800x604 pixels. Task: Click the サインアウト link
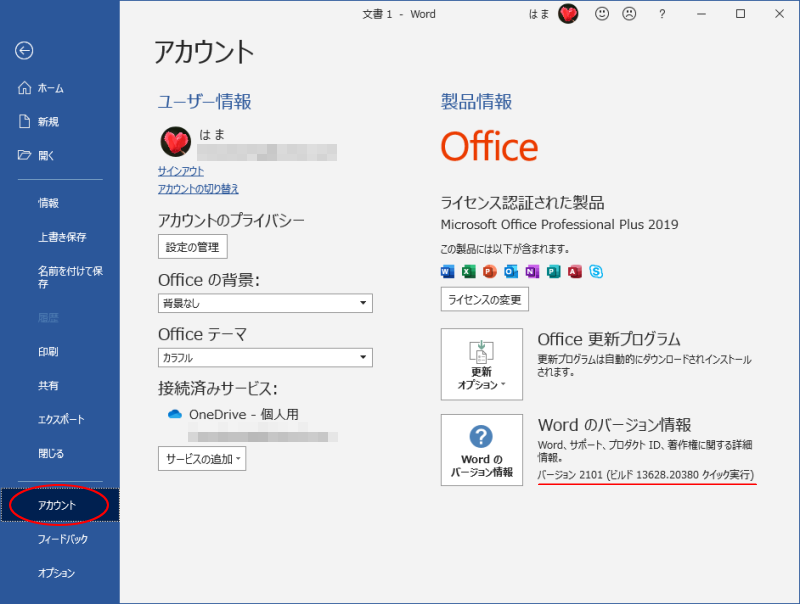pos(180,171)
